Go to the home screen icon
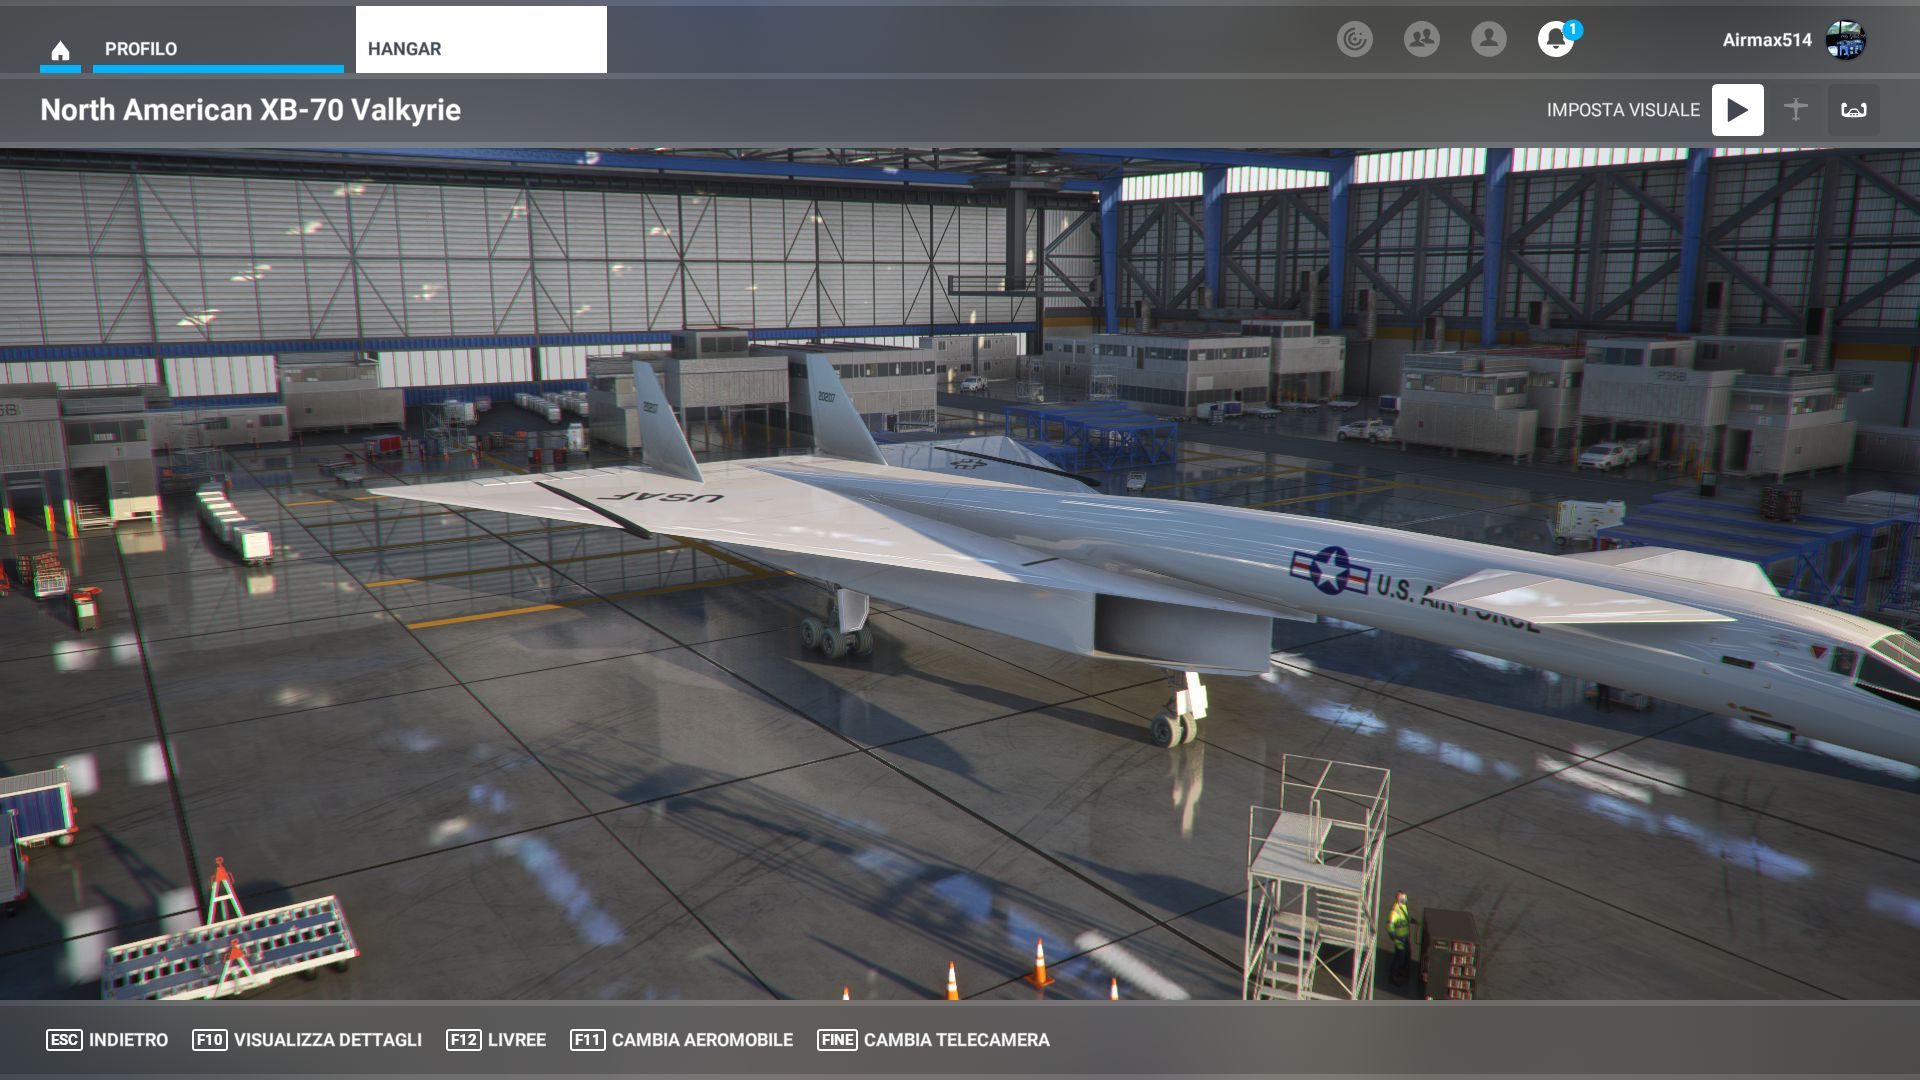The image size is (1920, 1080). point(60,50)
